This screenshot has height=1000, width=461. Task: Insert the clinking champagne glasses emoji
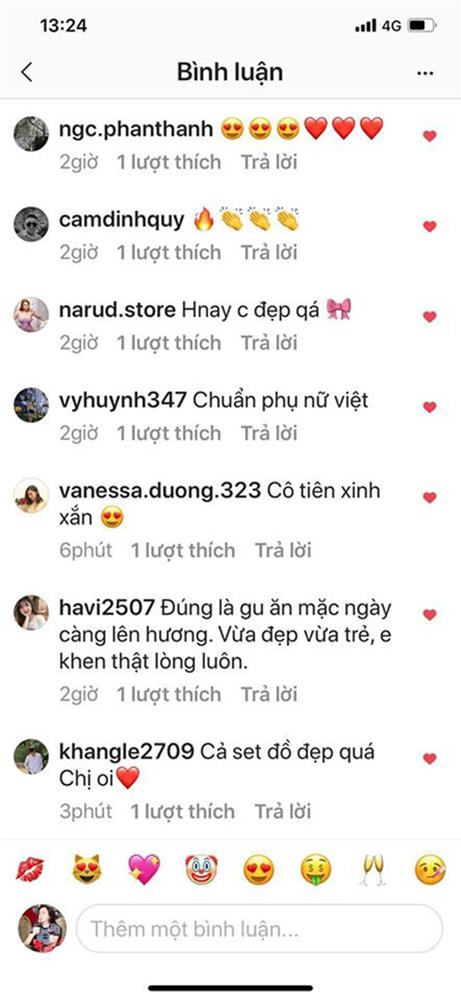click(x=372, y=869)
